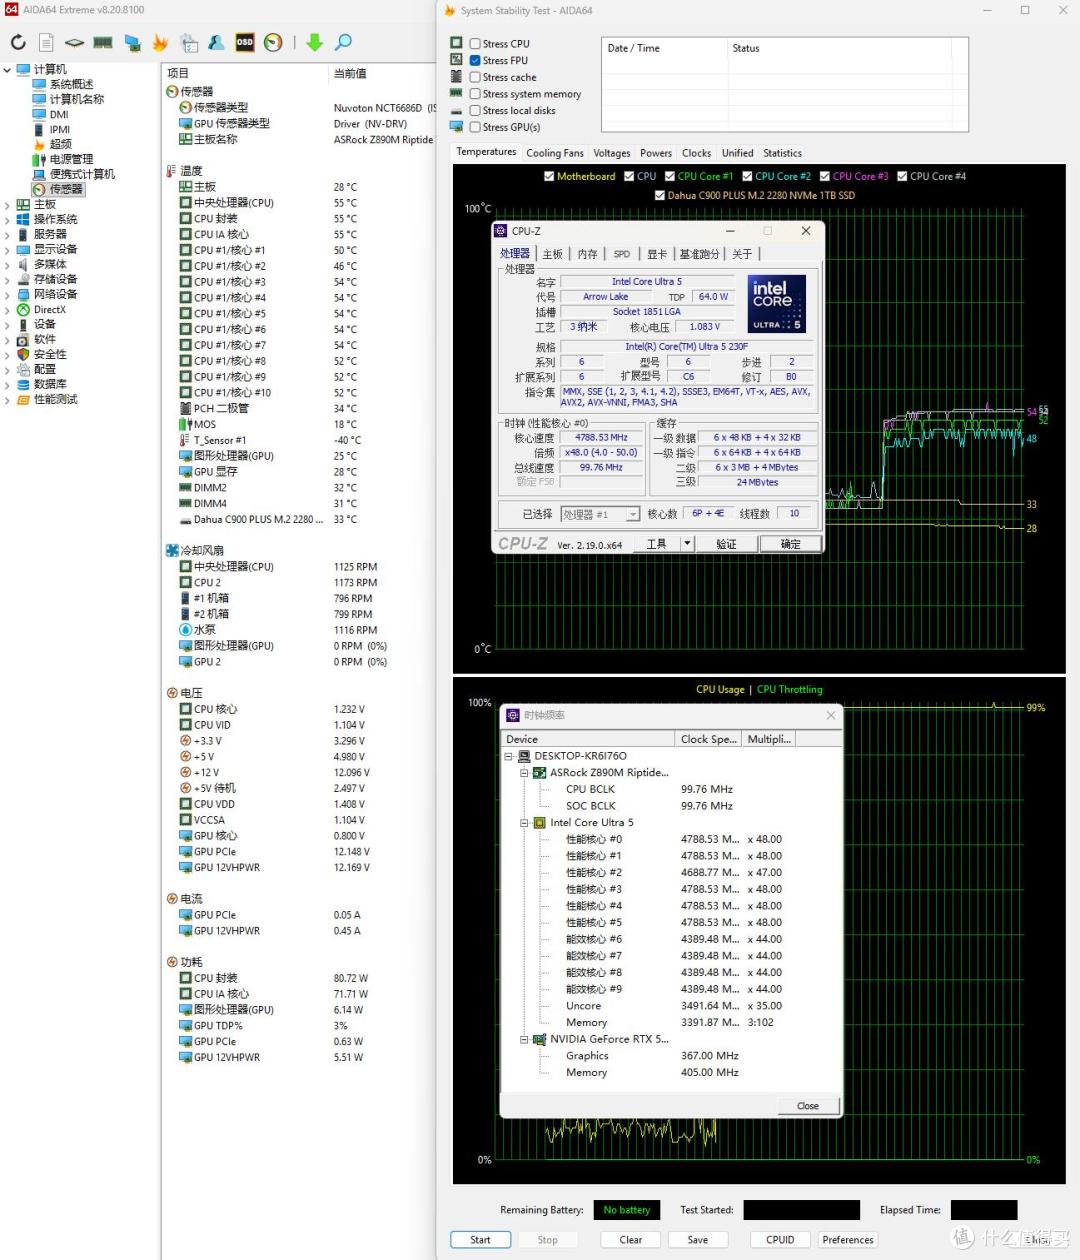The height and width of the screenshot is (1260, 1080).
Task: Collapse the Intel Core Ultra 5 node in clock window
Action: pos(524,822)
